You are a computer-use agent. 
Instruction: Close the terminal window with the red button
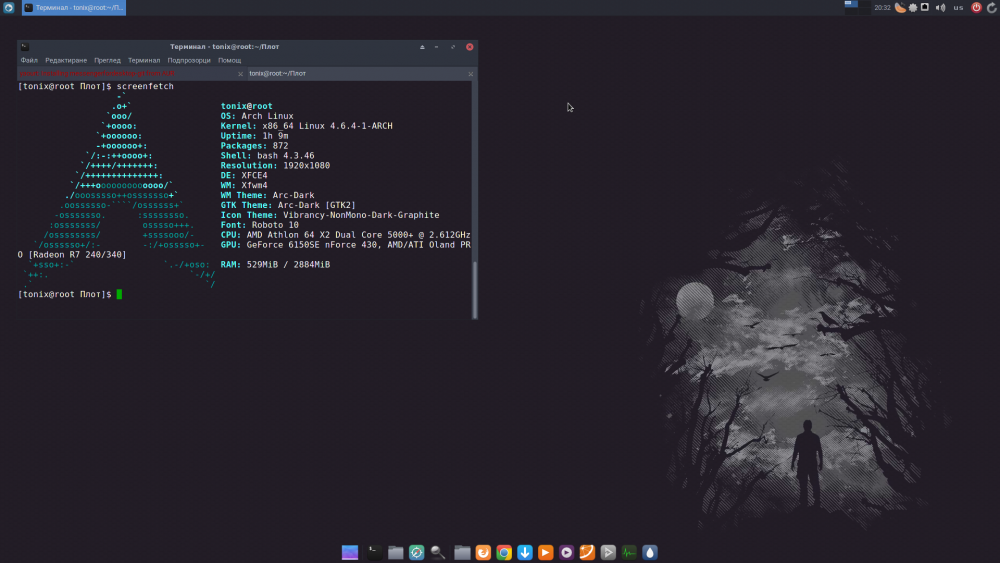tap(469, 47)
